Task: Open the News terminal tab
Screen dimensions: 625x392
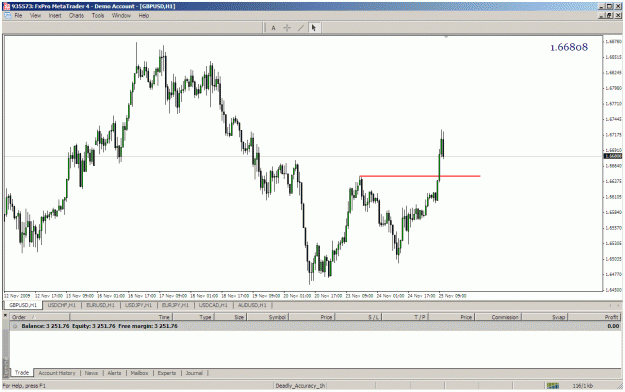Action: click(x=91, y=373)
